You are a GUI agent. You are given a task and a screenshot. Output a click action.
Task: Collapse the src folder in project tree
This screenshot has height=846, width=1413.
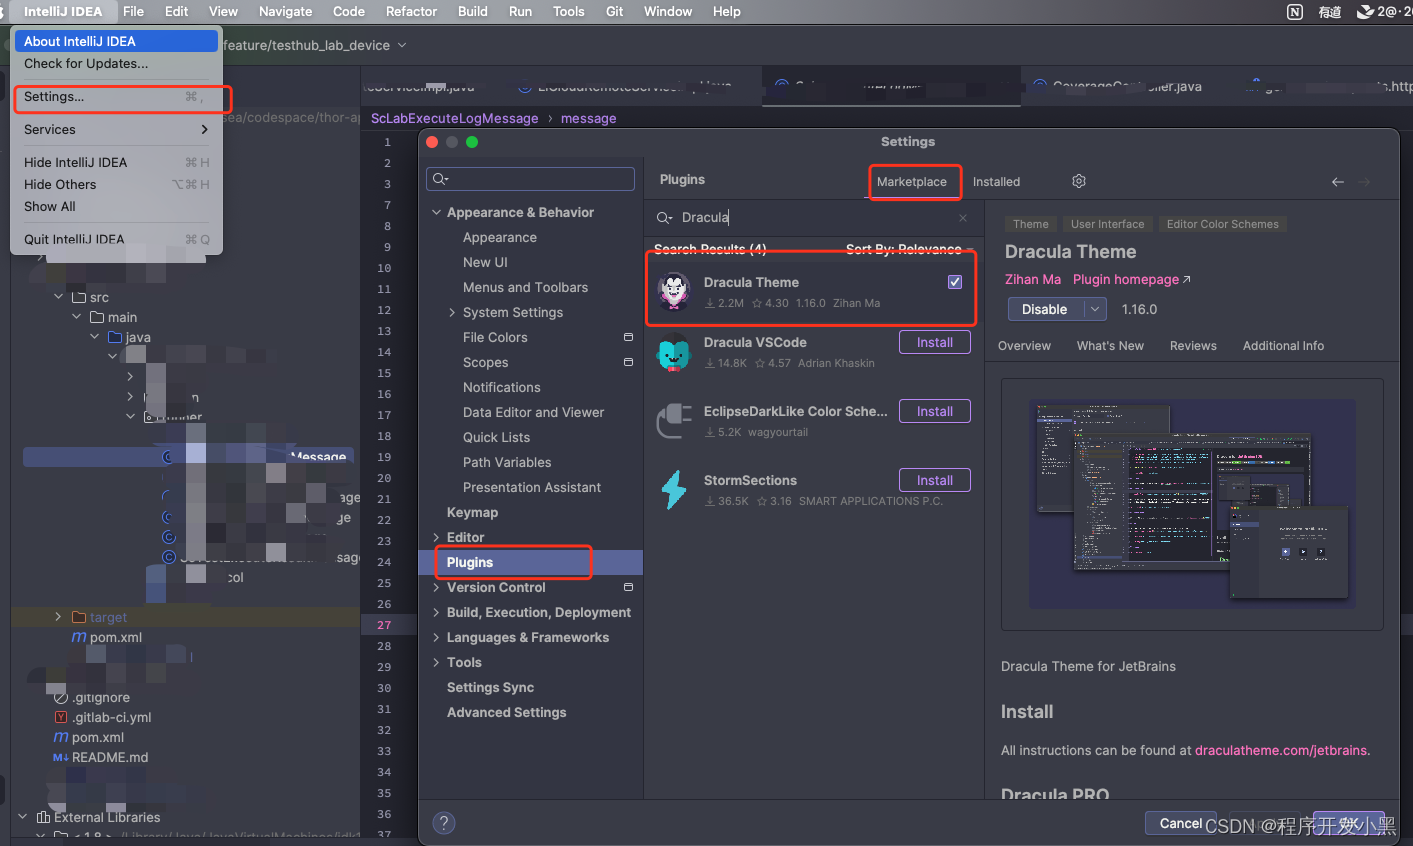point(59,297)
